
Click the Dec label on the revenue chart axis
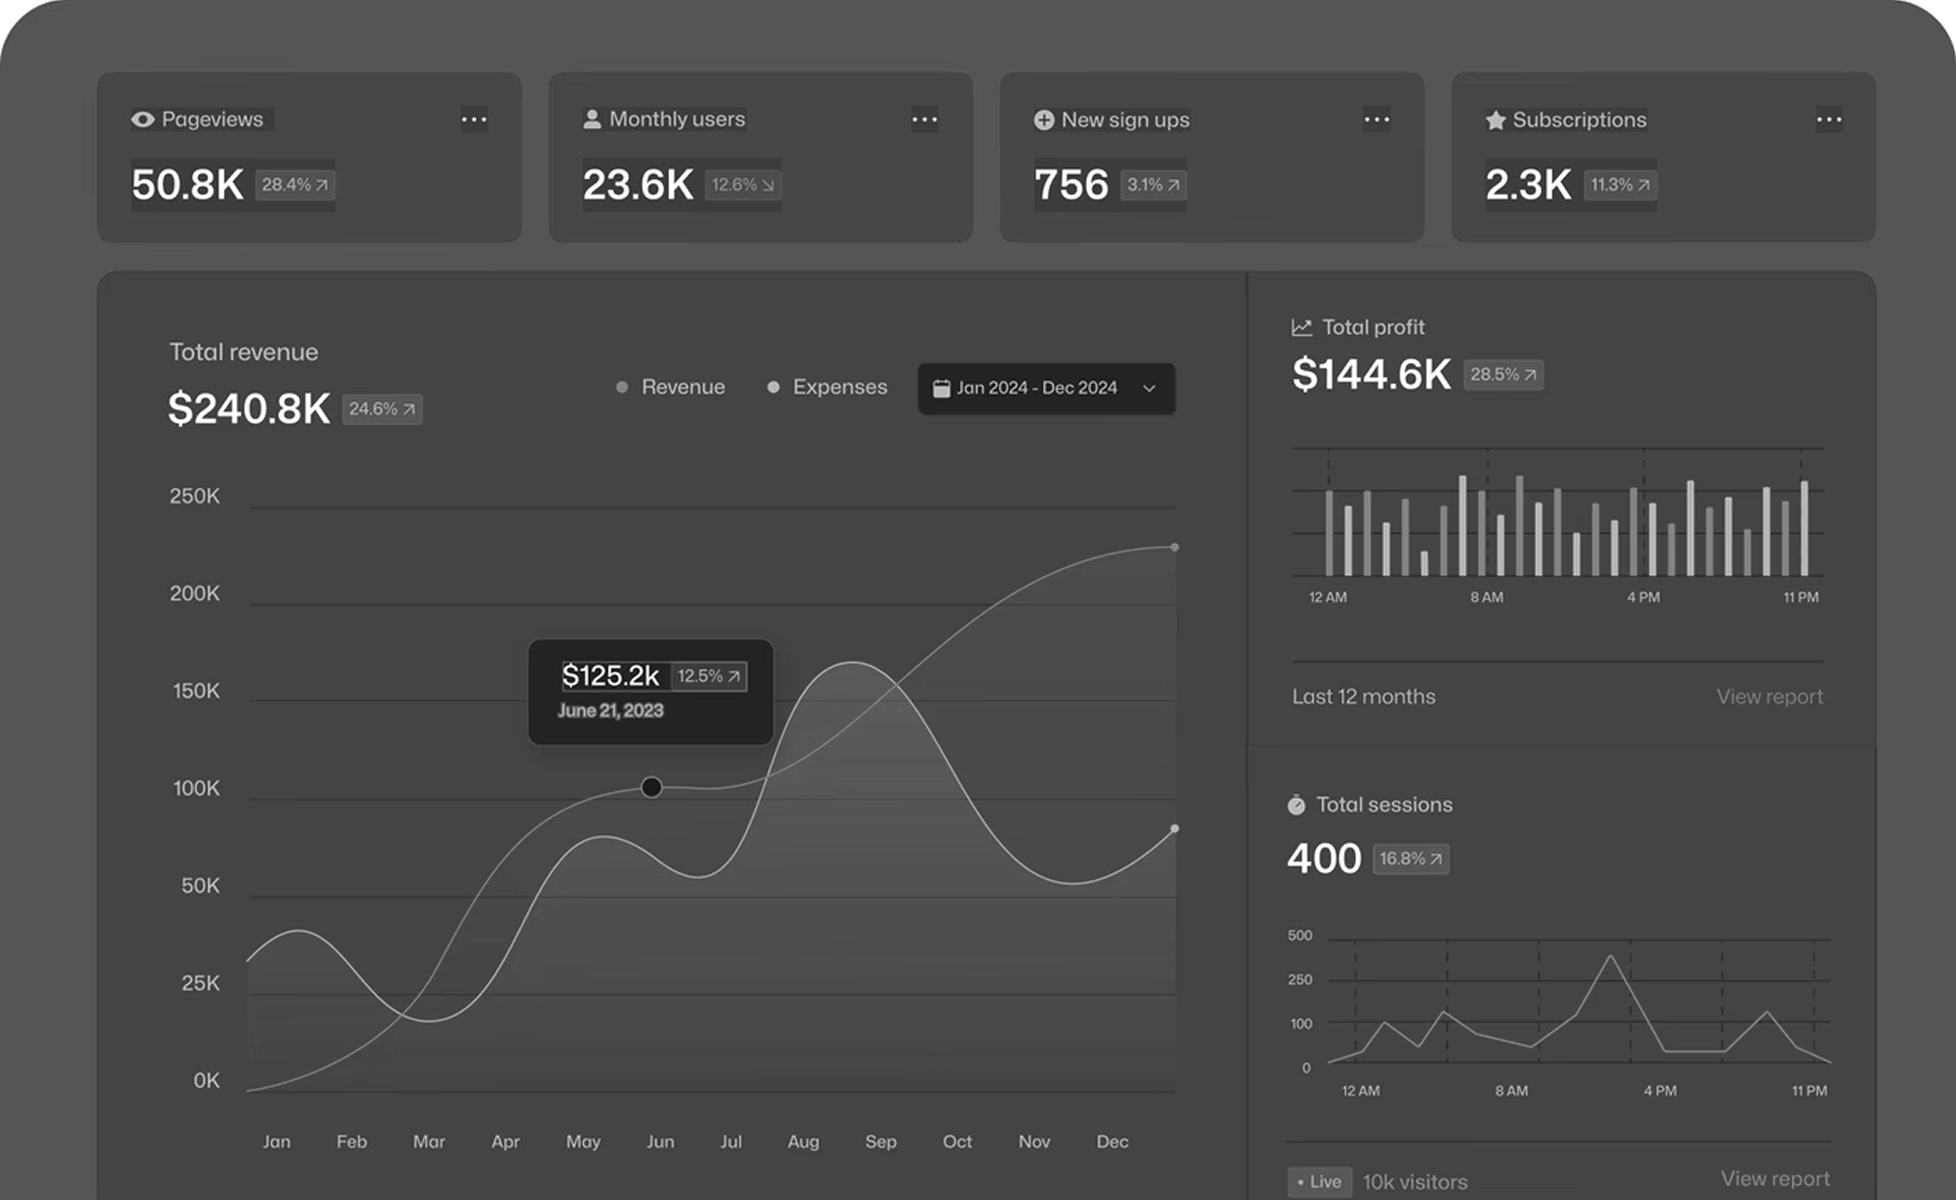(1112, 1142)
